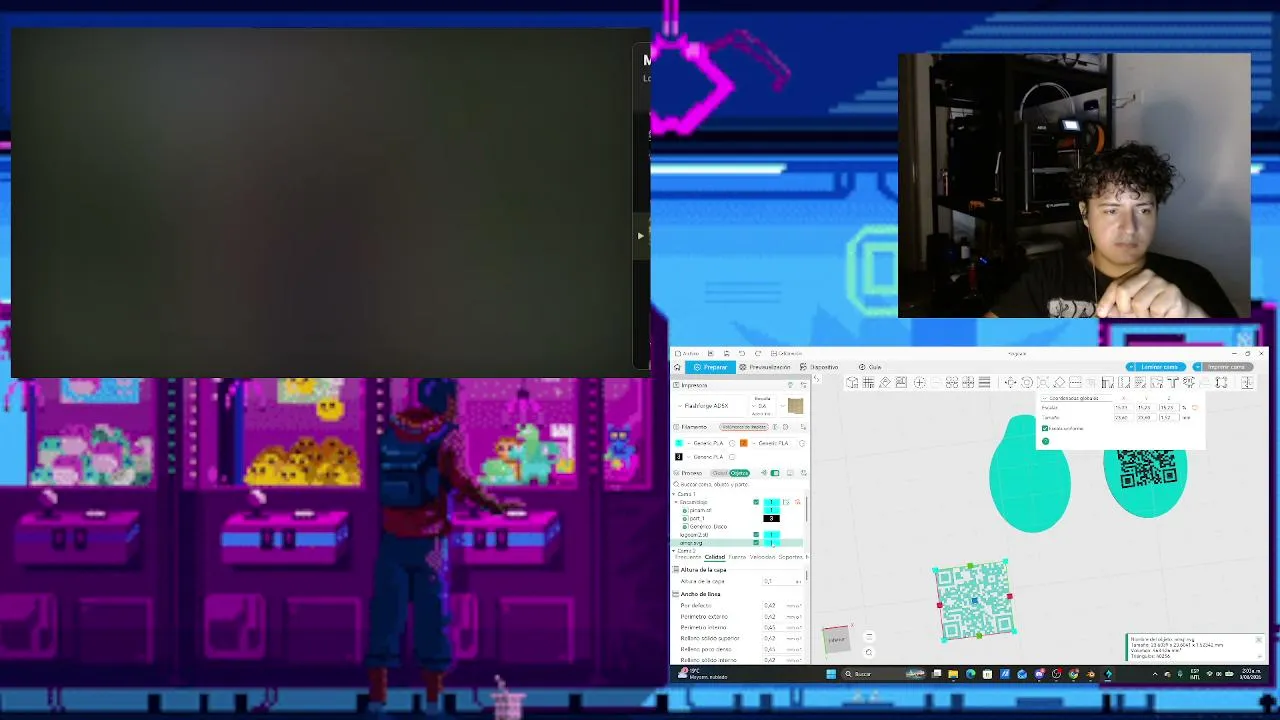1280x720 pixels.
Task: Open variable layer height tool
Action: tap(985, 382)
